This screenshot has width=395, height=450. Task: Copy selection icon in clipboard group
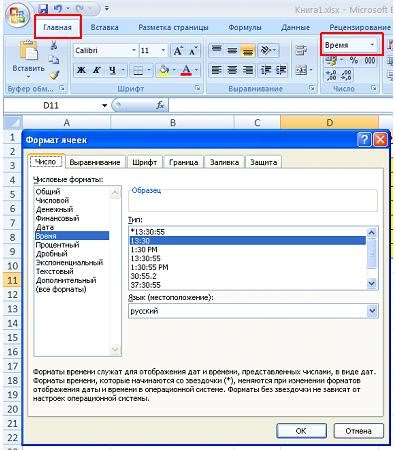[54, 60]
